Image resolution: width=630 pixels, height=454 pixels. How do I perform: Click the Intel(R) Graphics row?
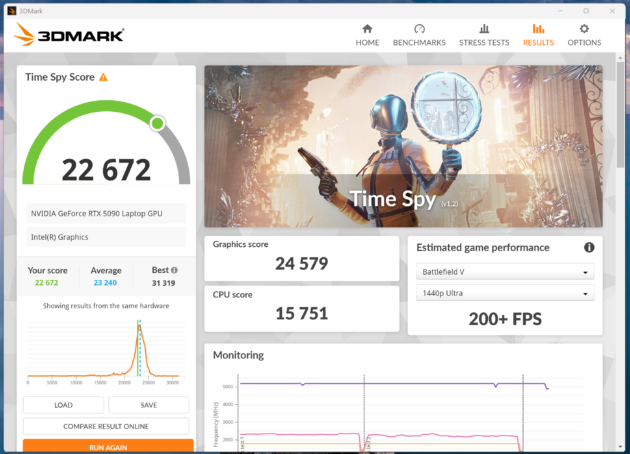tap(106, 237)
